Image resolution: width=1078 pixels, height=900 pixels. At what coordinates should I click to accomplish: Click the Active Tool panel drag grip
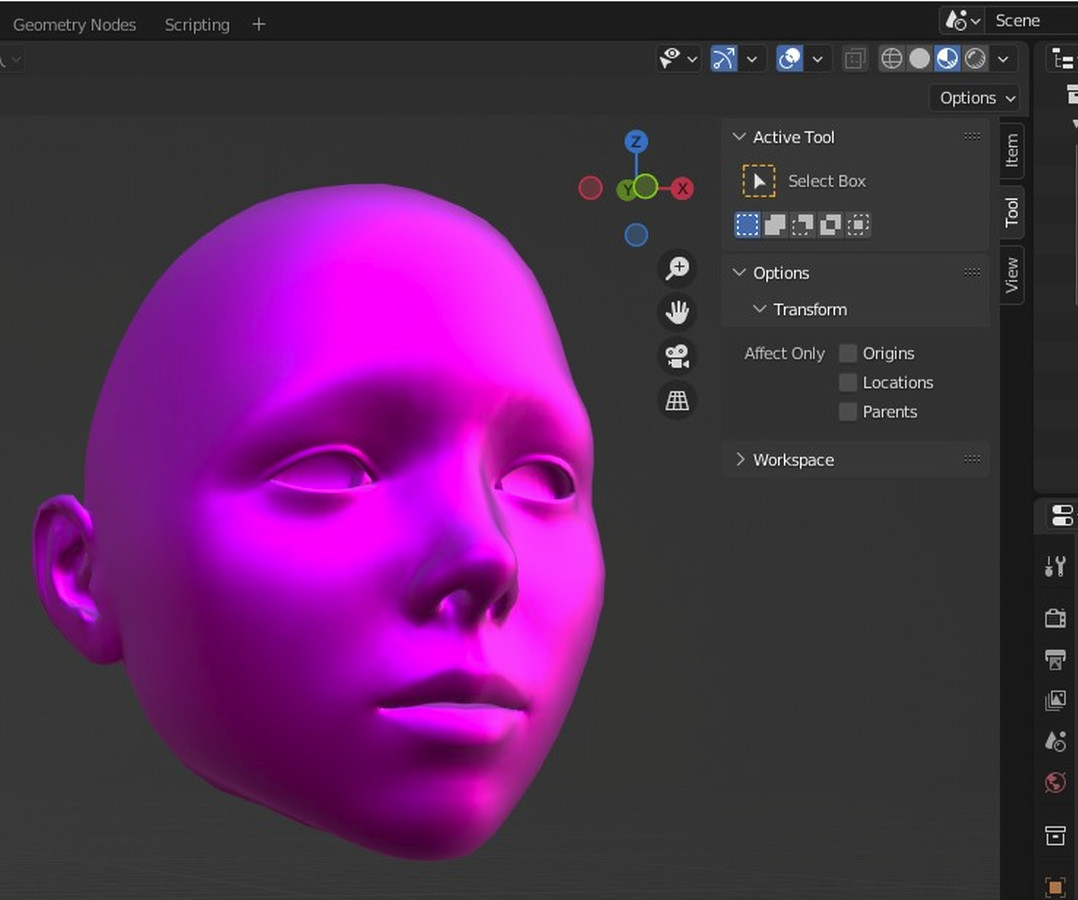coord(972,137)
